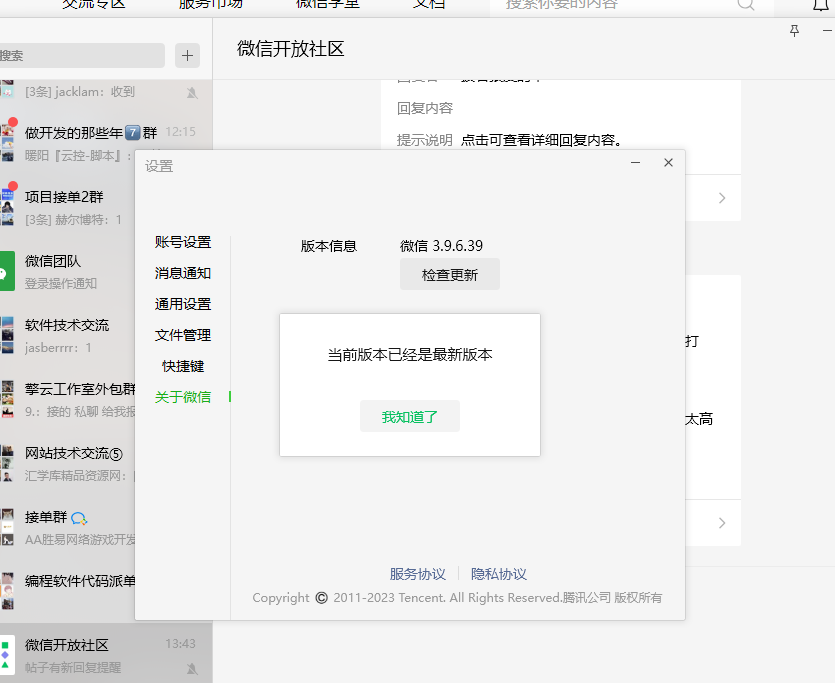Click the 项目接单2群 group avatar
This screenshot has height=683, width=835.
click(x=7, y=208)
